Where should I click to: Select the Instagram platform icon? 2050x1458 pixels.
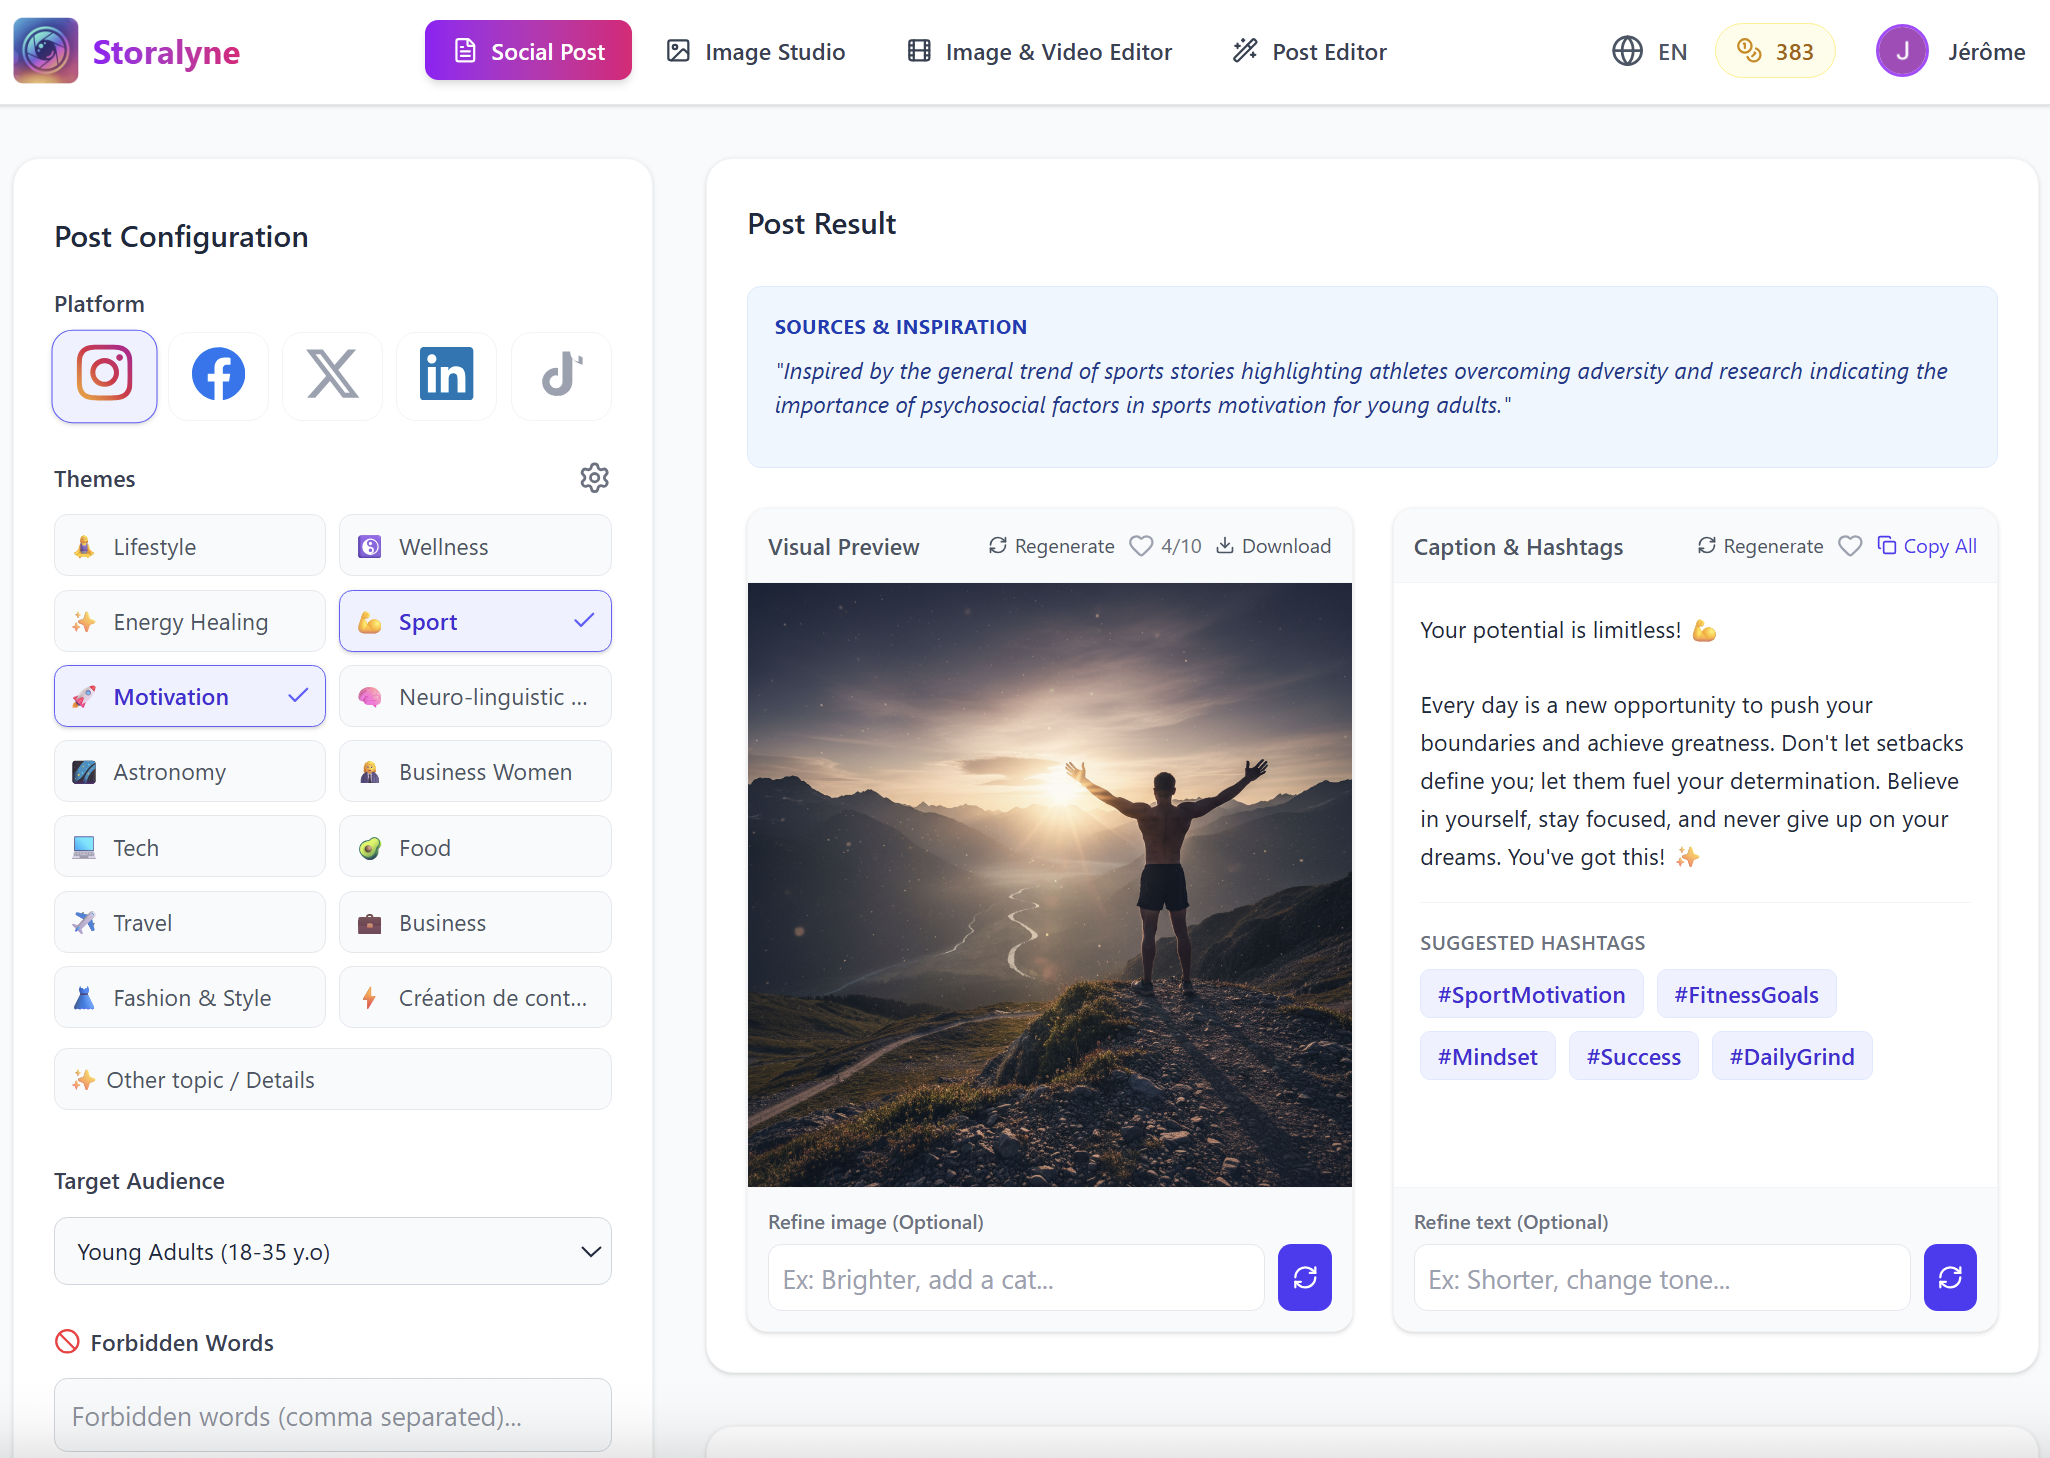[104, 376]
